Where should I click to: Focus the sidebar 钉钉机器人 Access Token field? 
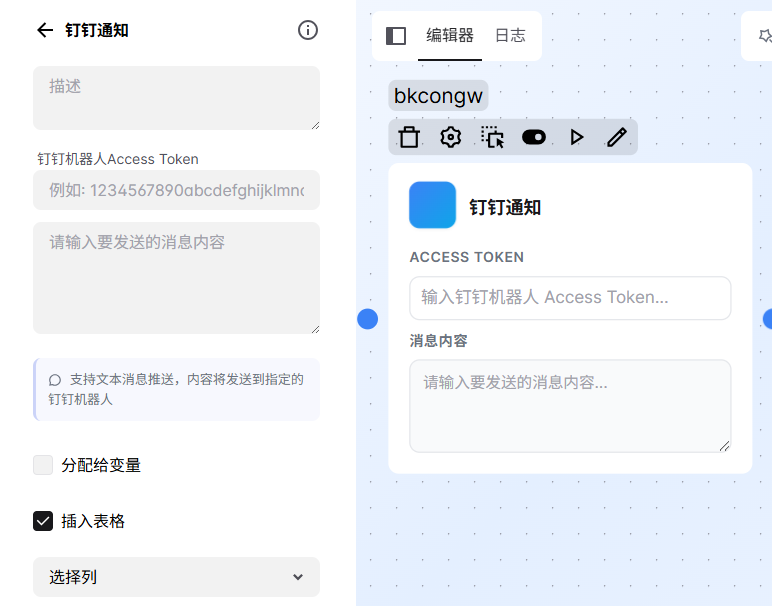coord(176,190)
